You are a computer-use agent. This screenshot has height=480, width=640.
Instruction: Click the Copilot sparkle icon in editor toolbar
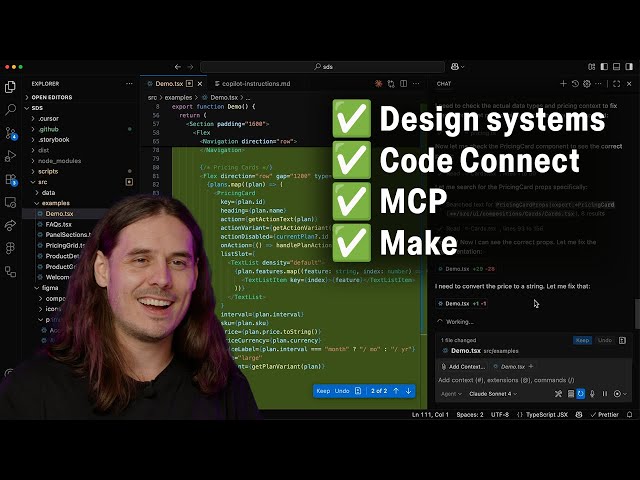tap(378, 84)
